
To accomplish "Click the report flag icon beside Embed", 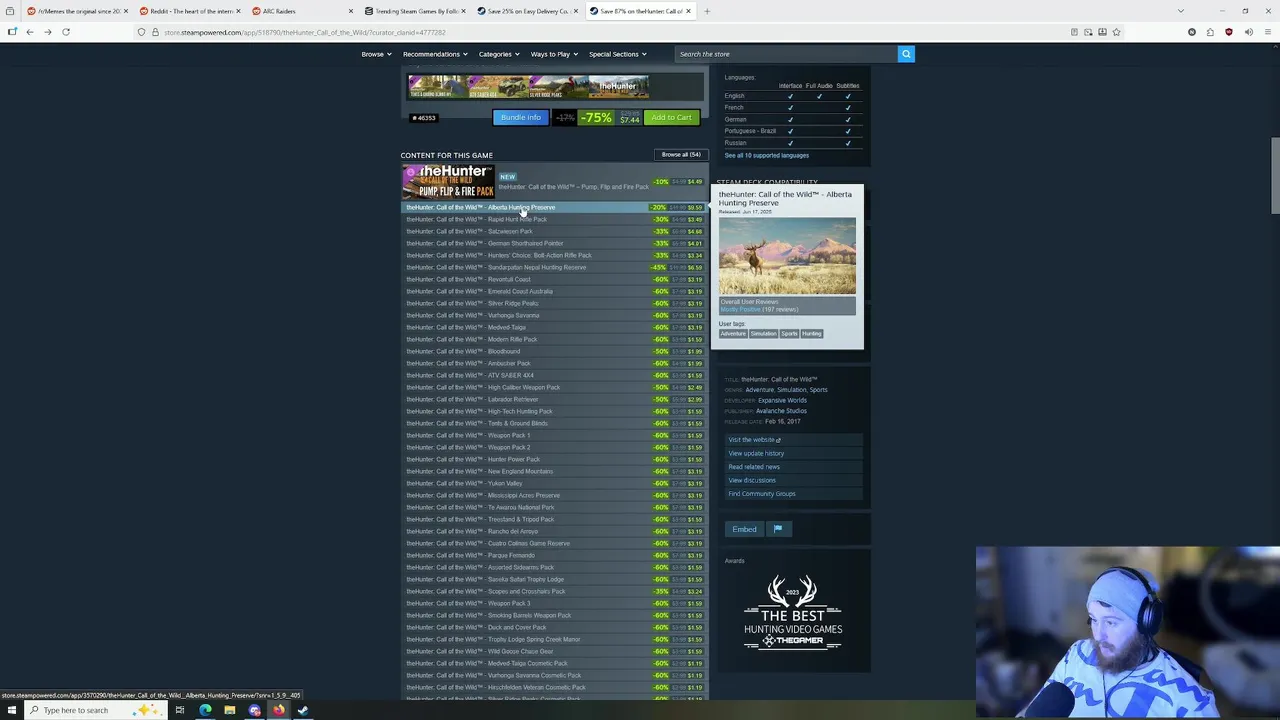I will 778,529.
